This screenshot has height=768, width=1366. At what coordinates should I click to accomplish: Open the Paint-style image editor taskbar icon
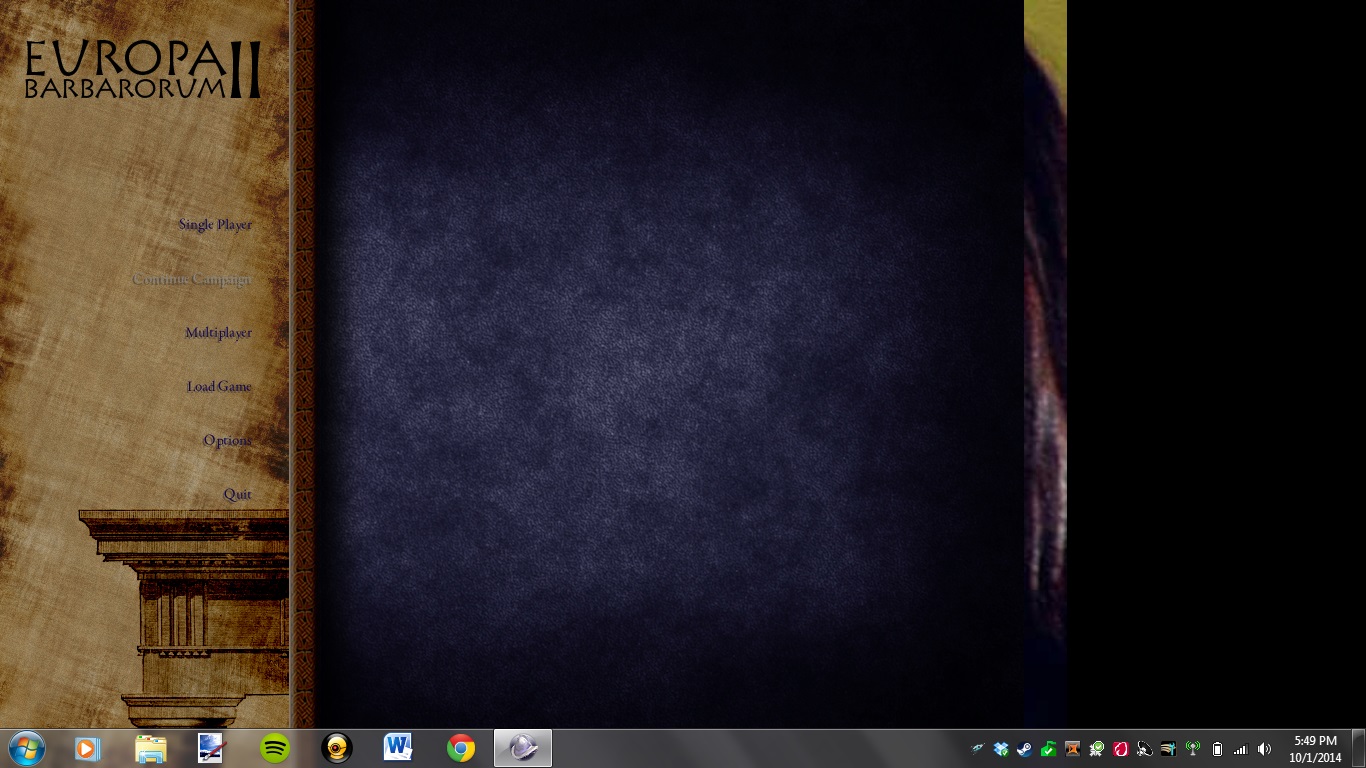click(x=212, y=748)
